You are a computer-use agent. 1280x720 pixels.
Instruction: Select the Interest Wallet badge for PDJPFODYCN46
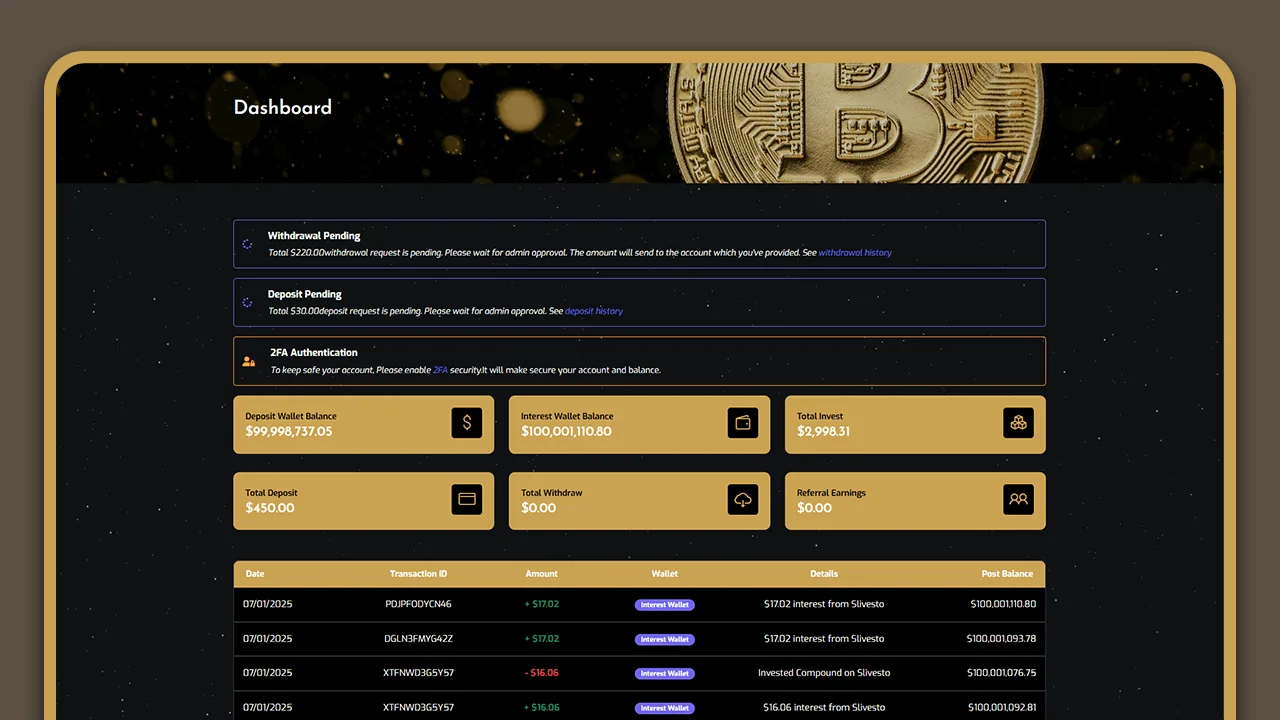pos(664,605)
